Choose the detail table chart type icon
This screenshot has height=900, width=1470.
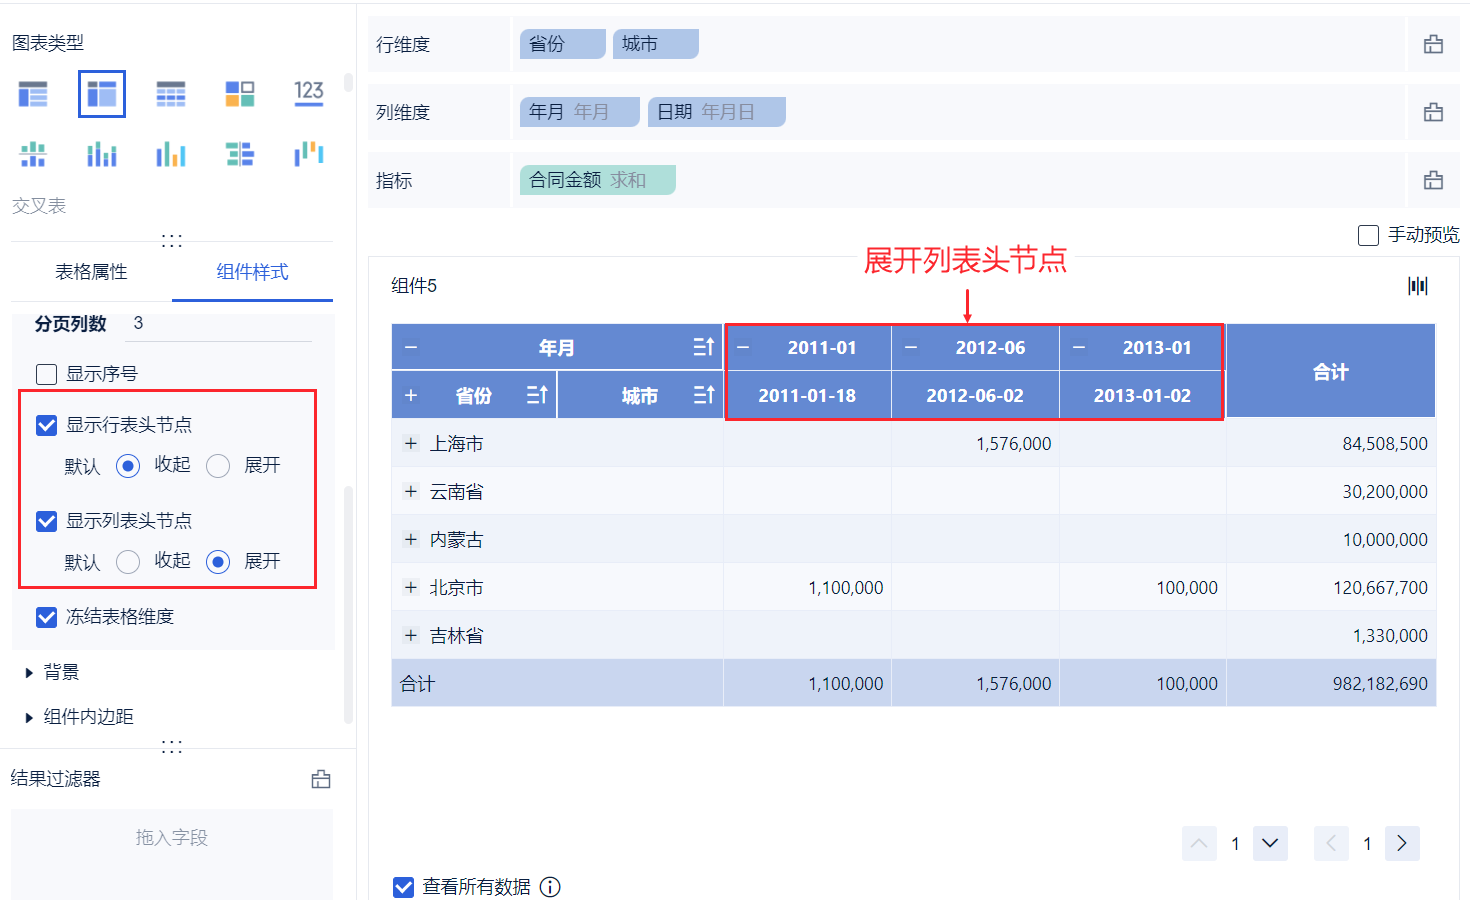coord(171,95)
